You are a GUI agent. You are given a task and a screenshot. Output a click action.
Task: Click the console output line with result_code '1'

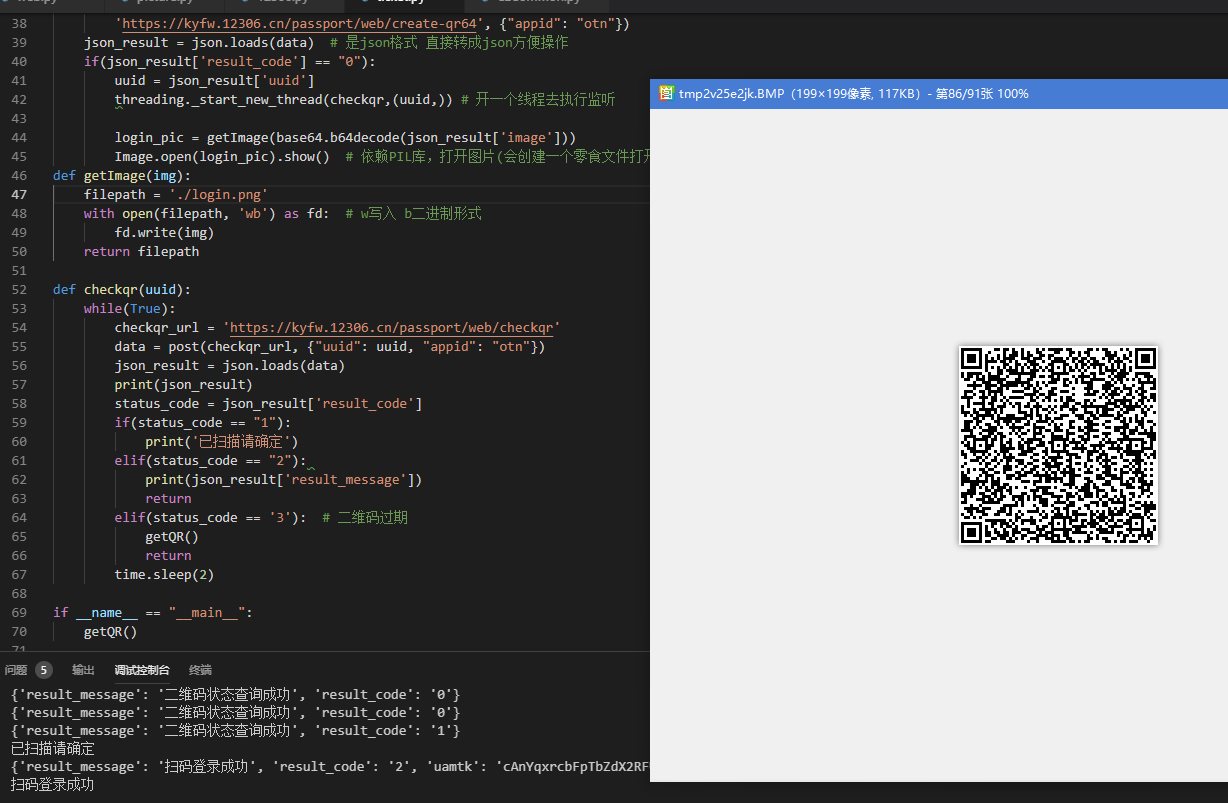[235, 731]
